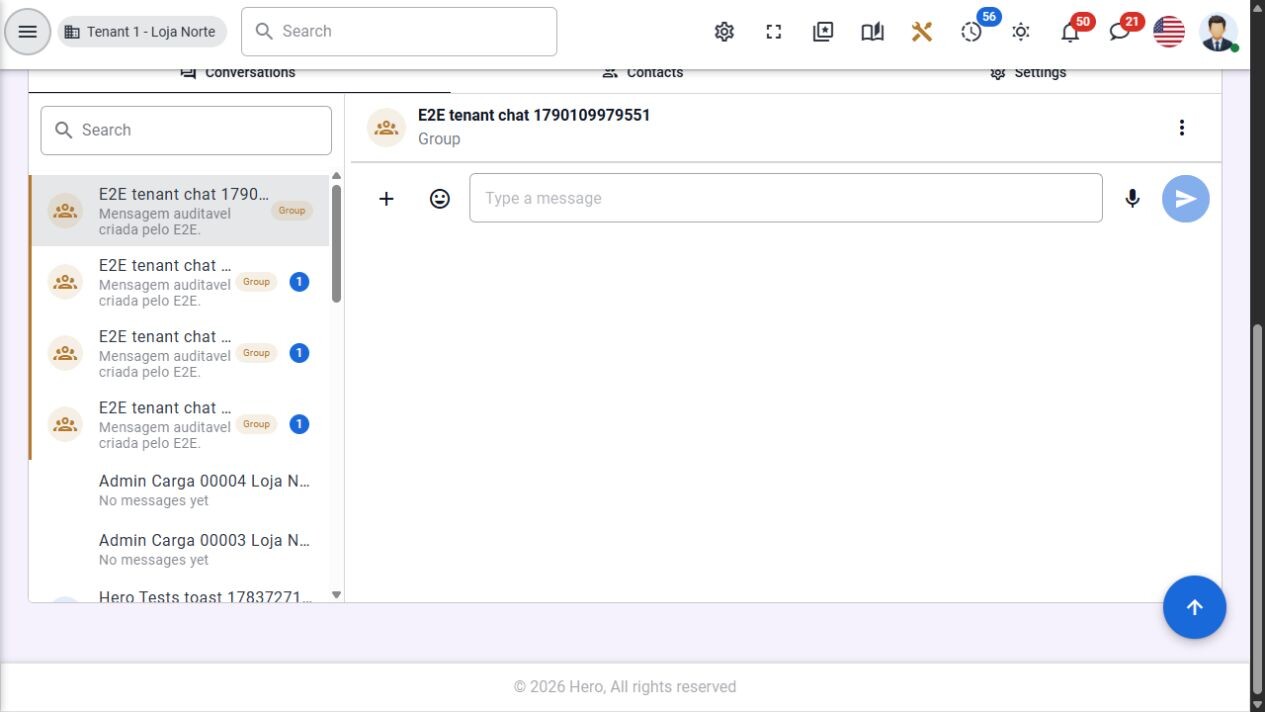Click the conversation list scrollbar thumb
1265x712 pixels.
pyautogui.click(x=336, y=243)
